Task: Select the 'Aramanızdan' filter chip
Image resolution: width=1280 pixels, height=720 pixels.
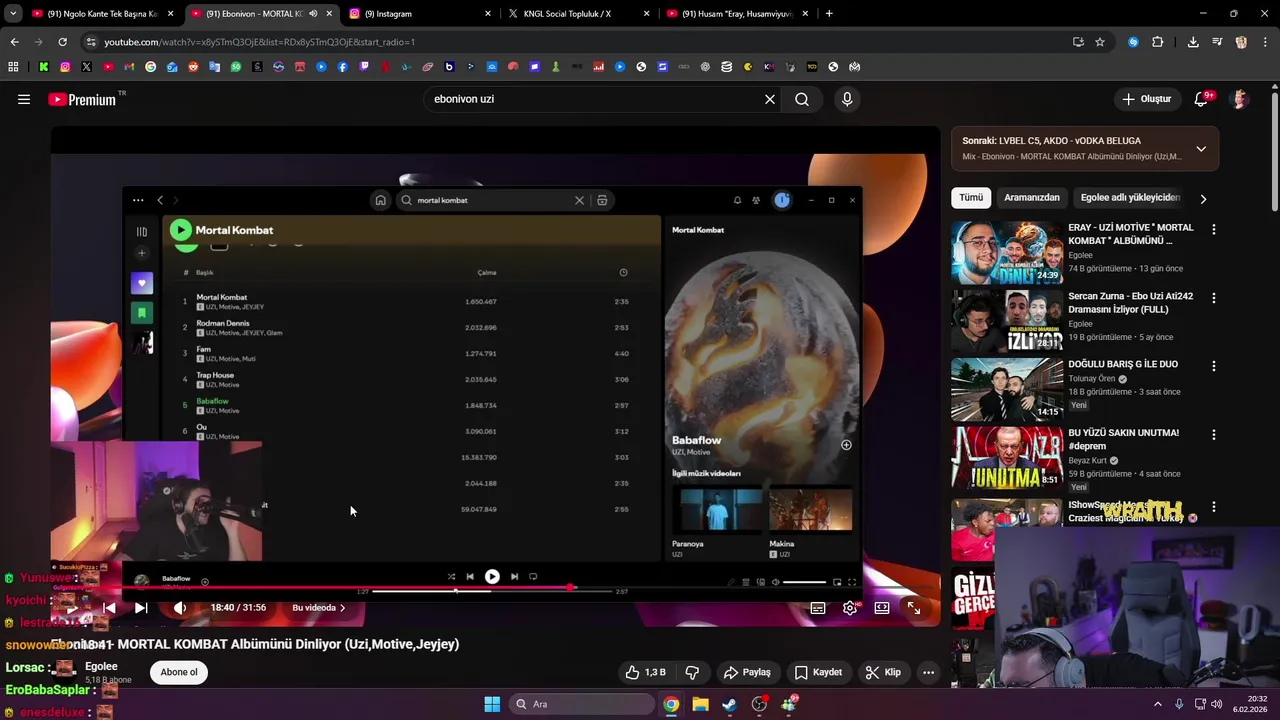Action: coord(1032,198)
